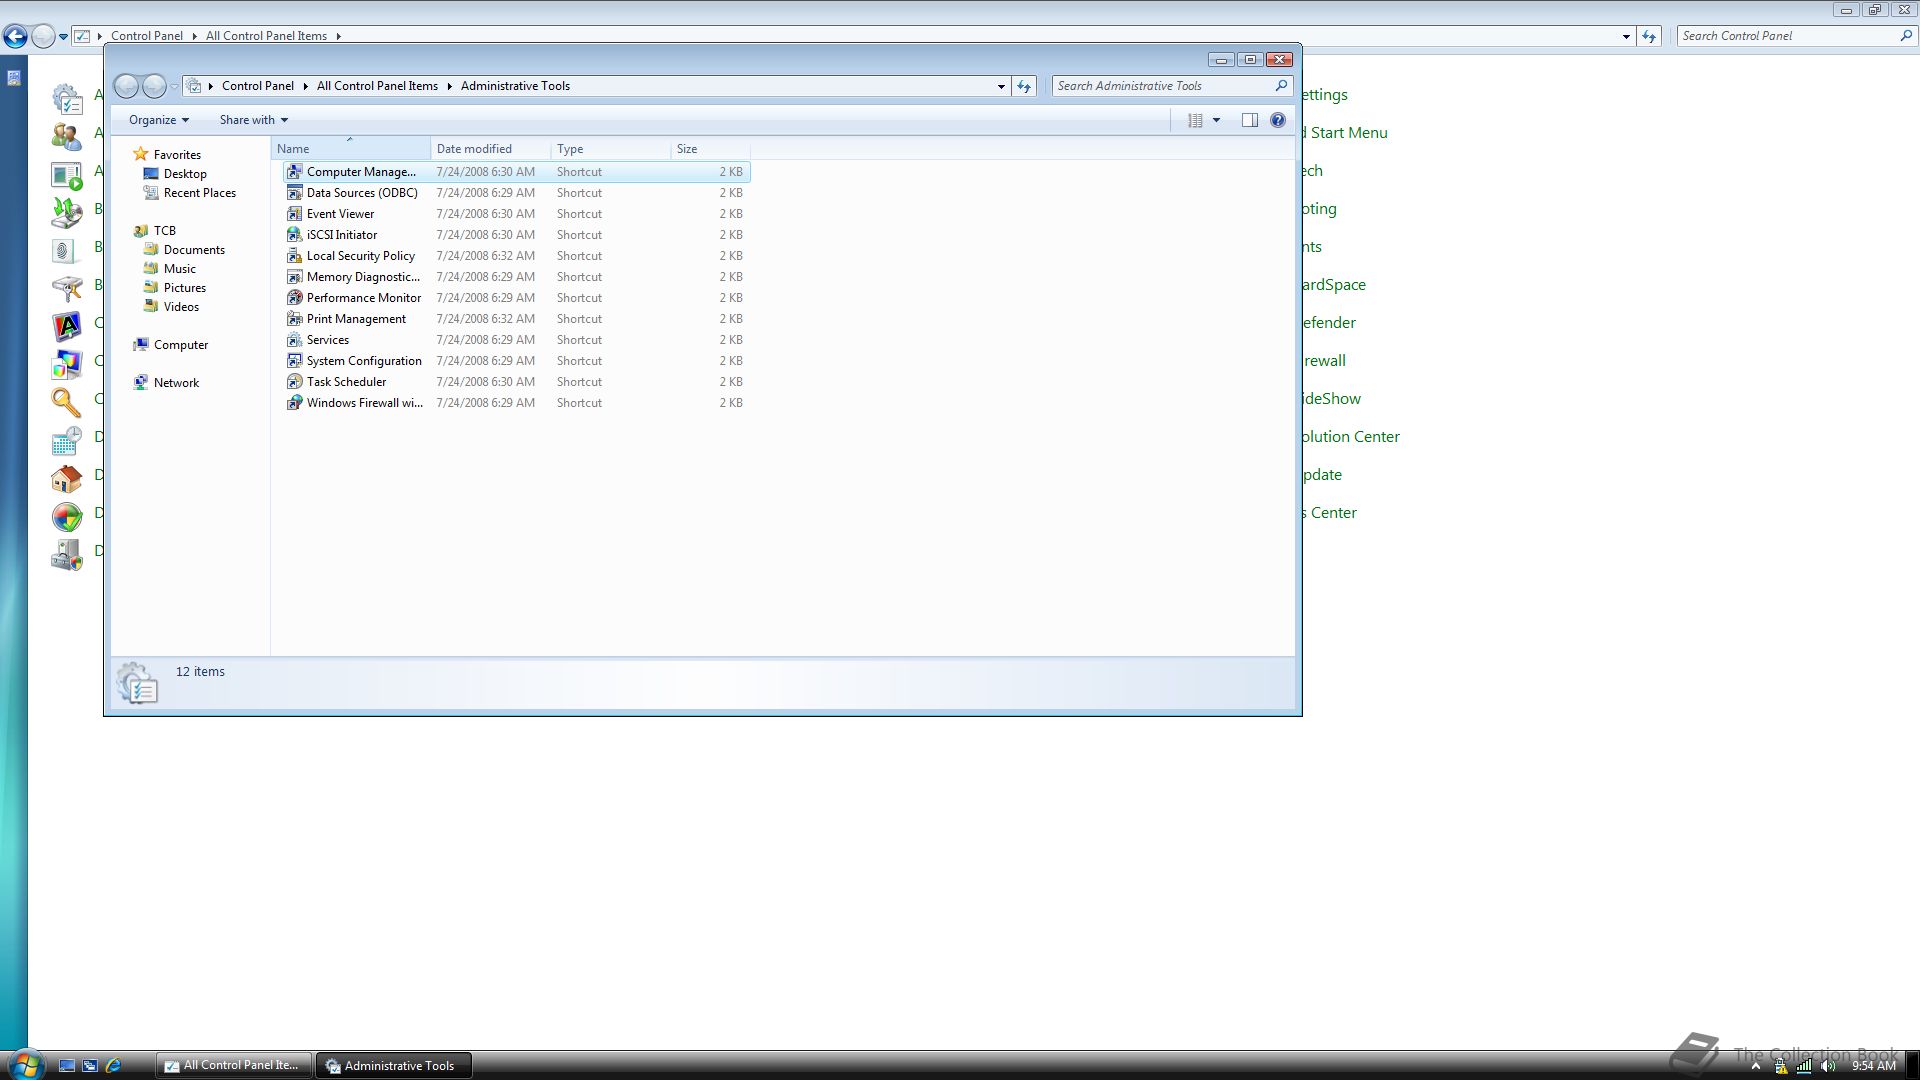Sort by the Size column header

[x=710, y=149]
